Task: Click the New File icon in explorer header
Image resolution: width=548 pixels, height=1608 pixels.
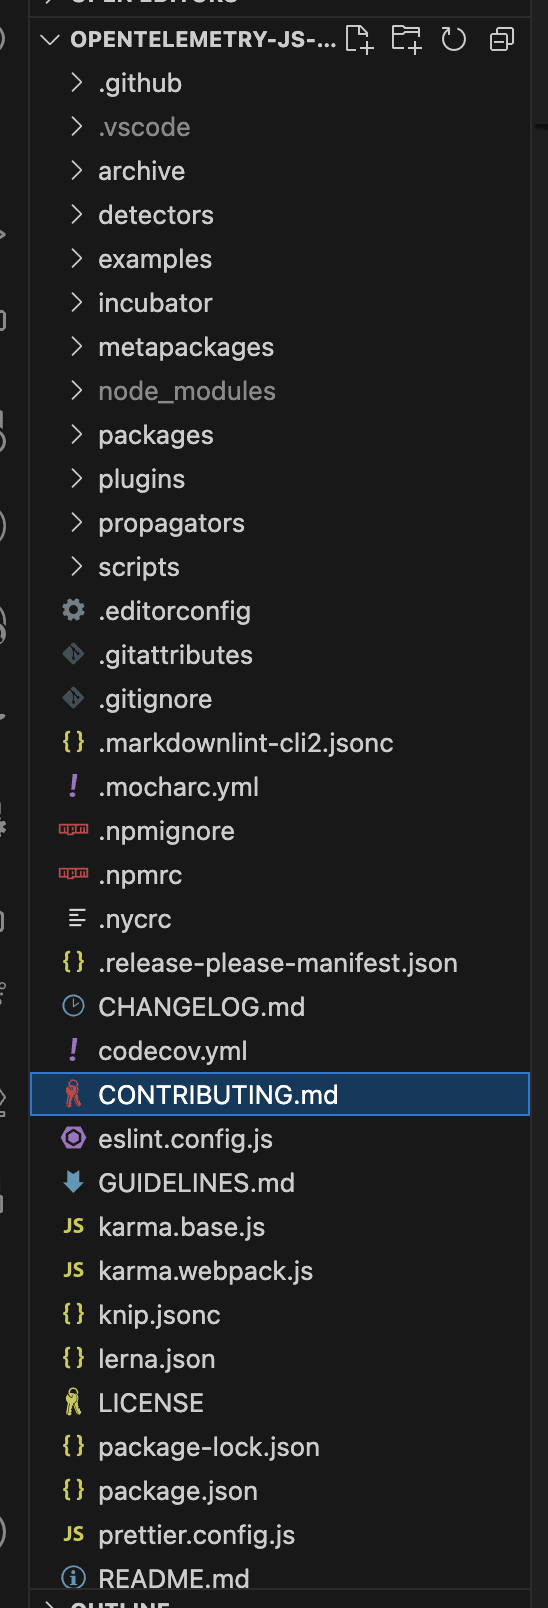Action: pyautogui.click(x=359, y=39)
